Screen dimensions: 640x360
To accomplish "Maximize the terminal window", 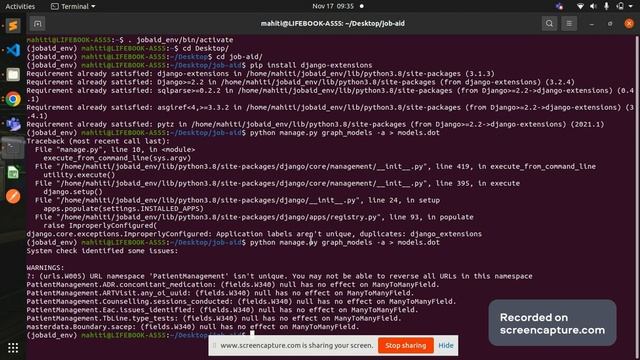I will [x=610, y=24].
